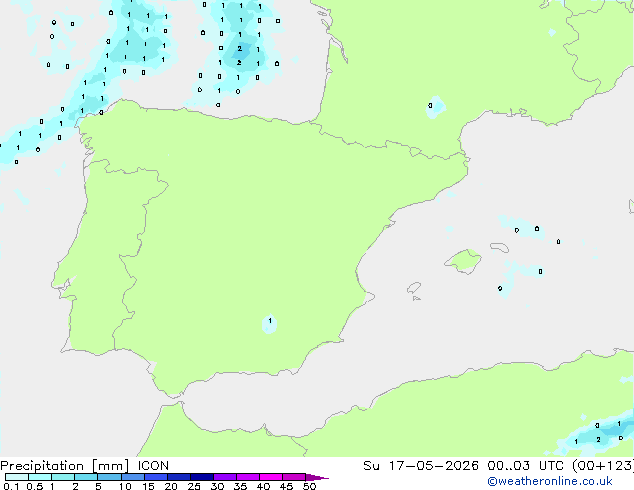
Task: Select the 30–35 mm purple legend swatch
Action: tap(225, 477)
